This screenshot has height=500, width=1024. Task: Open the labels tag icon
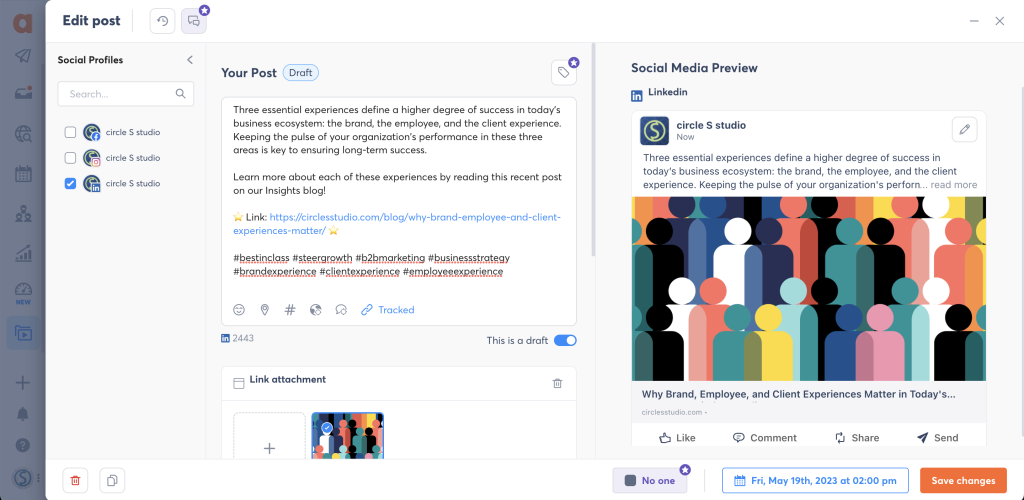[x=564, y=73]
